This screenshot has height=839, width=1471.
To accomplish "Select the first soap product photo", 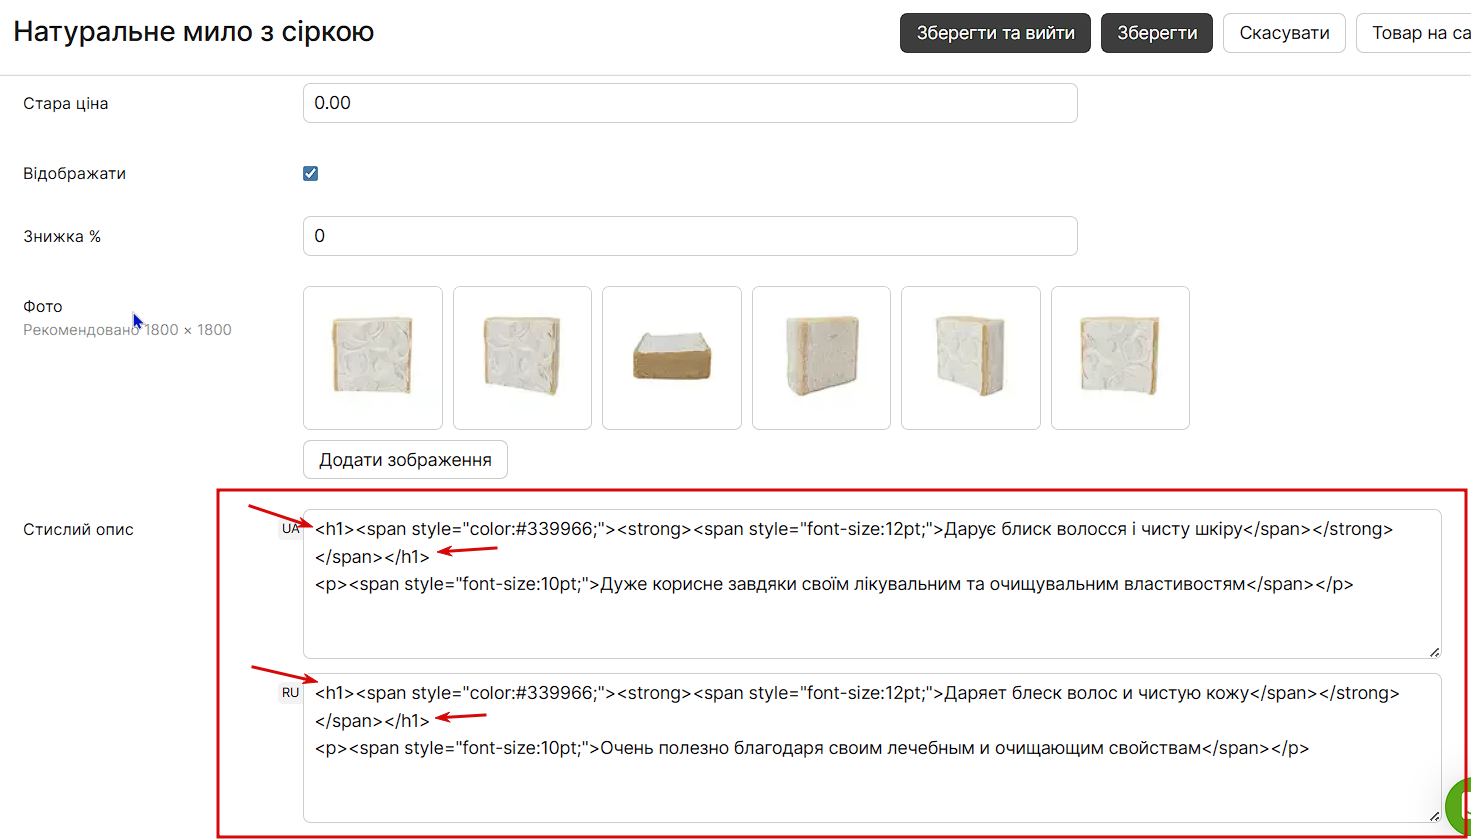I will tap(373, 358).
